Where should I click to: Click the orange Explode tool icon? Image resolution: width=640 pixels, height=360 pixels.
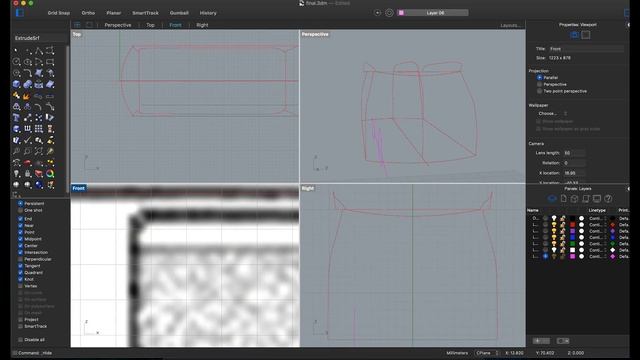click(x=27, y=96)
